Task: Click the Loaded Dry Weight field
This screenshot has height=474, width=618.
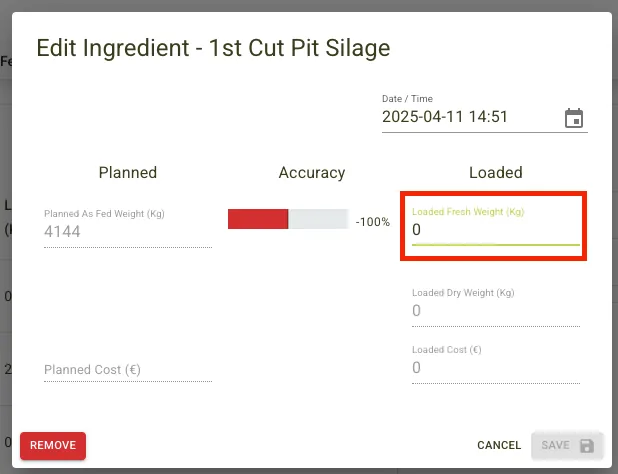Action: 494,311
